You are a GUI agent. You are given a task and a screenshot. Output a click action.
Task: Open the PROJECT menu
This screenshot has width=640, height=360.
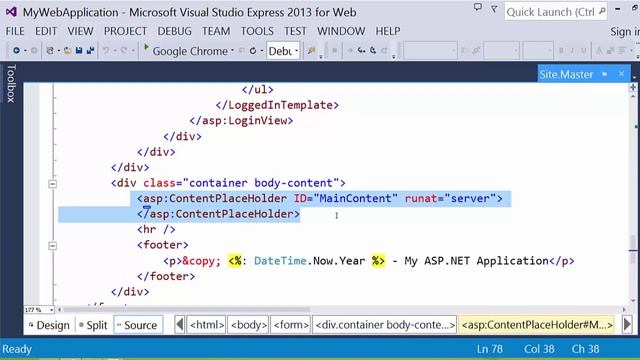125,31
